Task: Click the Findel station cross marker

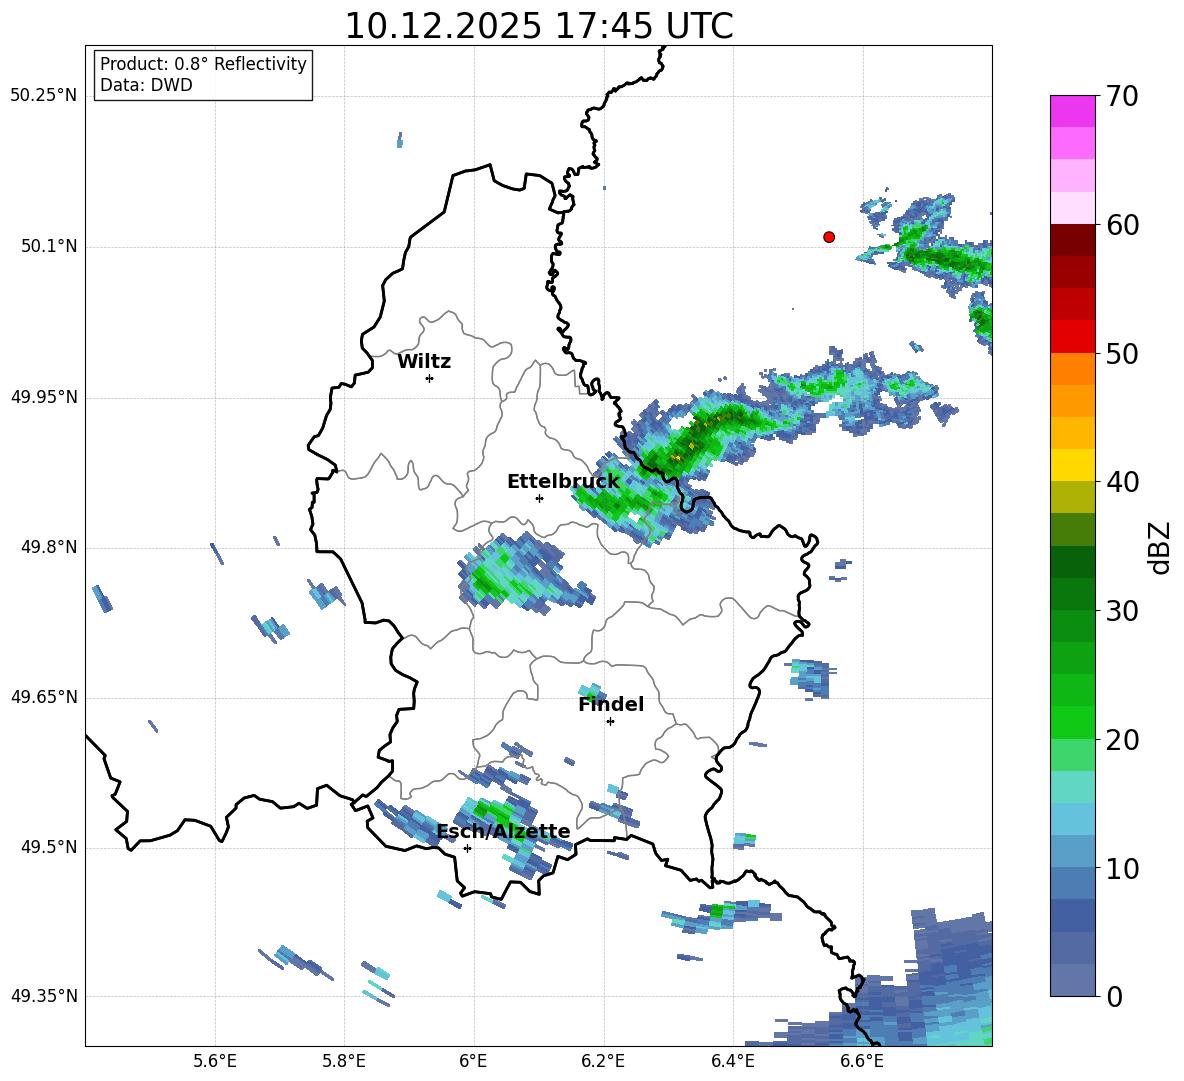Action: [x=610, y=722]
